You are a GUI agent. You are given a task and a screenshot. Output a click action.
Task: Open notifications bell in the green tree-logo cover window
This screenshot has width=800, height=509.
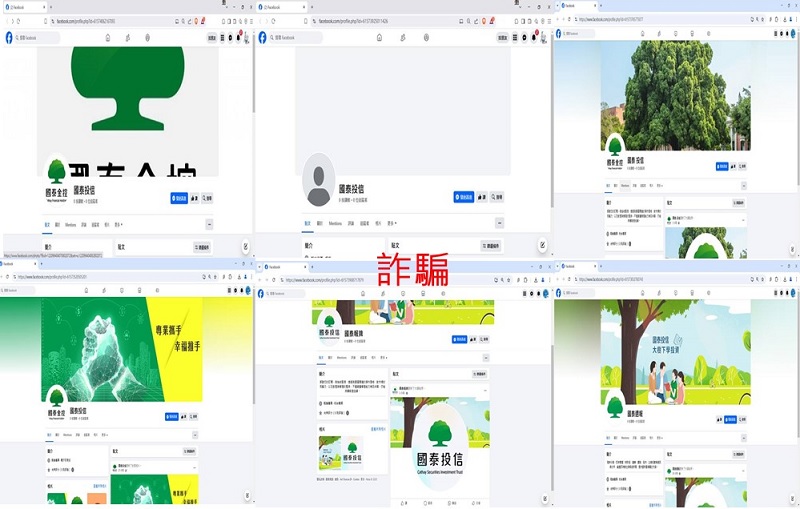[x=239, y=38]
